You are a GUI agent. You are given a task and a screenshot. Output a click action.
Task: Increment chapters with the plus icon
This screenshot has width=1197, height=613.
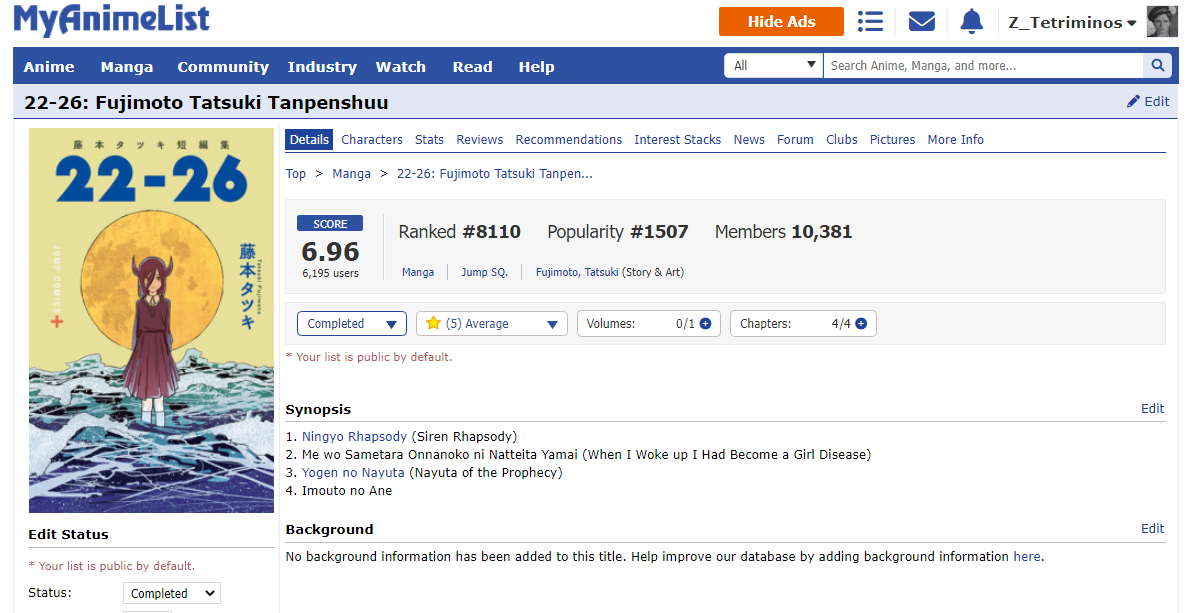coord(861,324)
